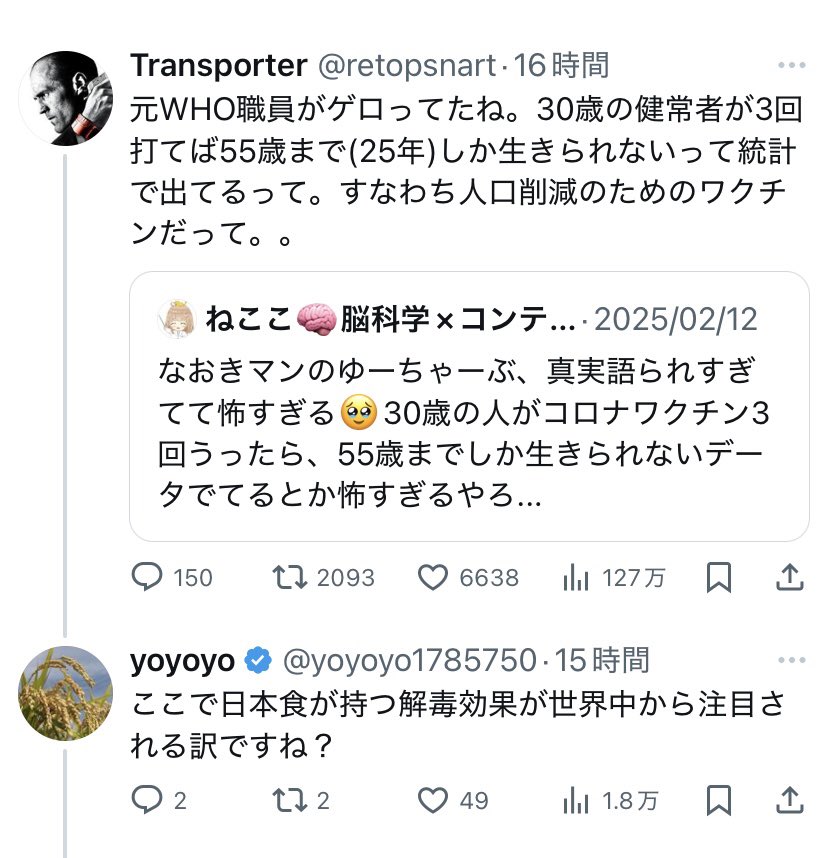View analytics of Transporter's post
The height and width of the screenshot is (858, 828).
pyautogui.click(x=577, y=577)
